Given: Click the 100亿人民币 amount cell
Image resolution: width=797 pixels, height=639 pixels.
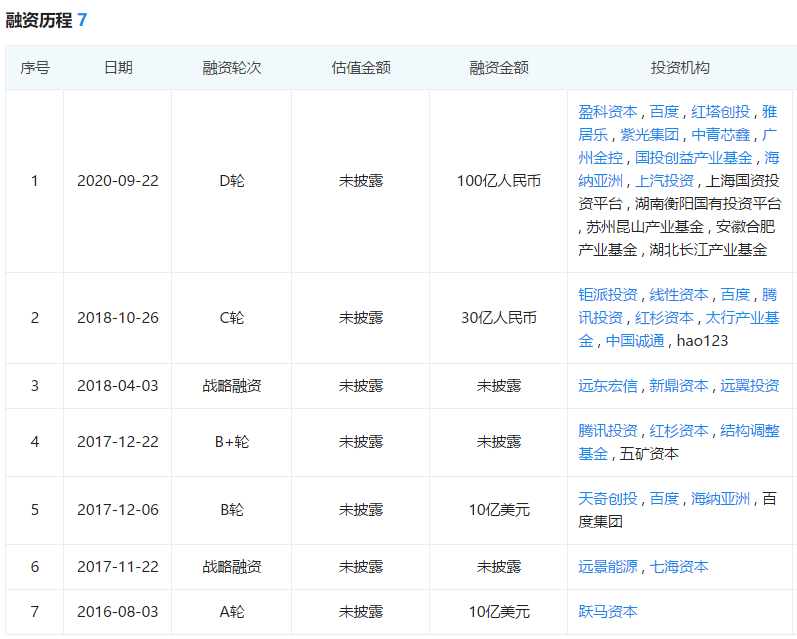Looking at the screenshot, I should click(x=499, y=181).
